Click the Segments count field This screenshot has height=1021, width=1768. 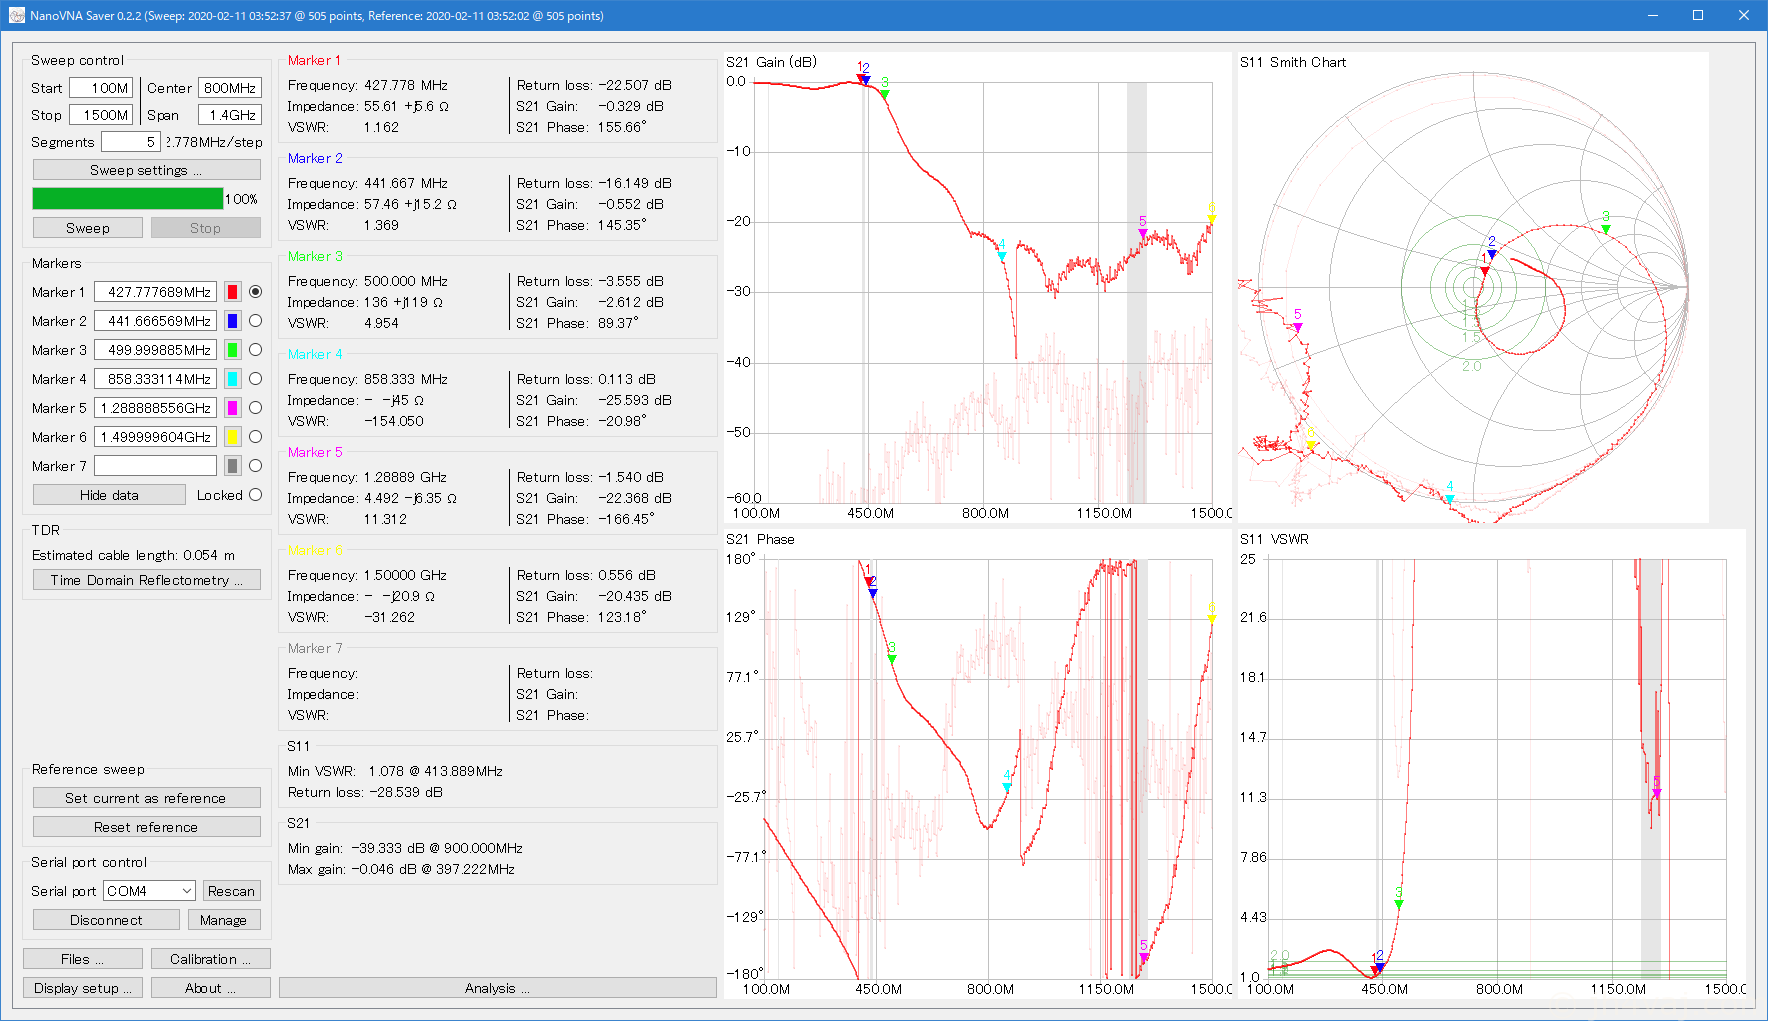click(130, 142)
